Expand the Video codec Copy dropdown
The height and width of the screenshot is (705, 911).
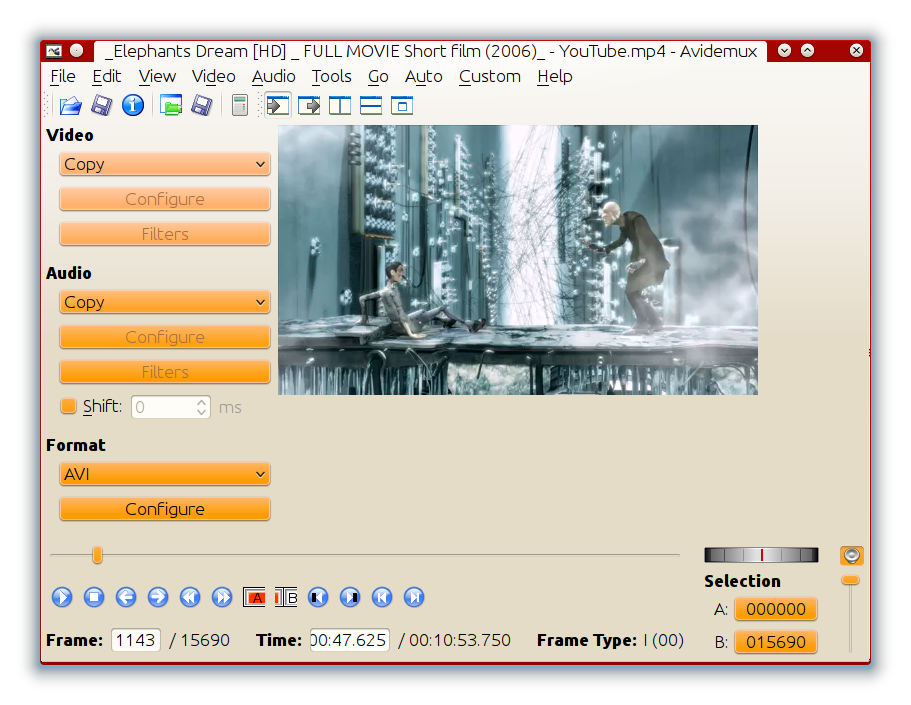[x=164, y=164]
